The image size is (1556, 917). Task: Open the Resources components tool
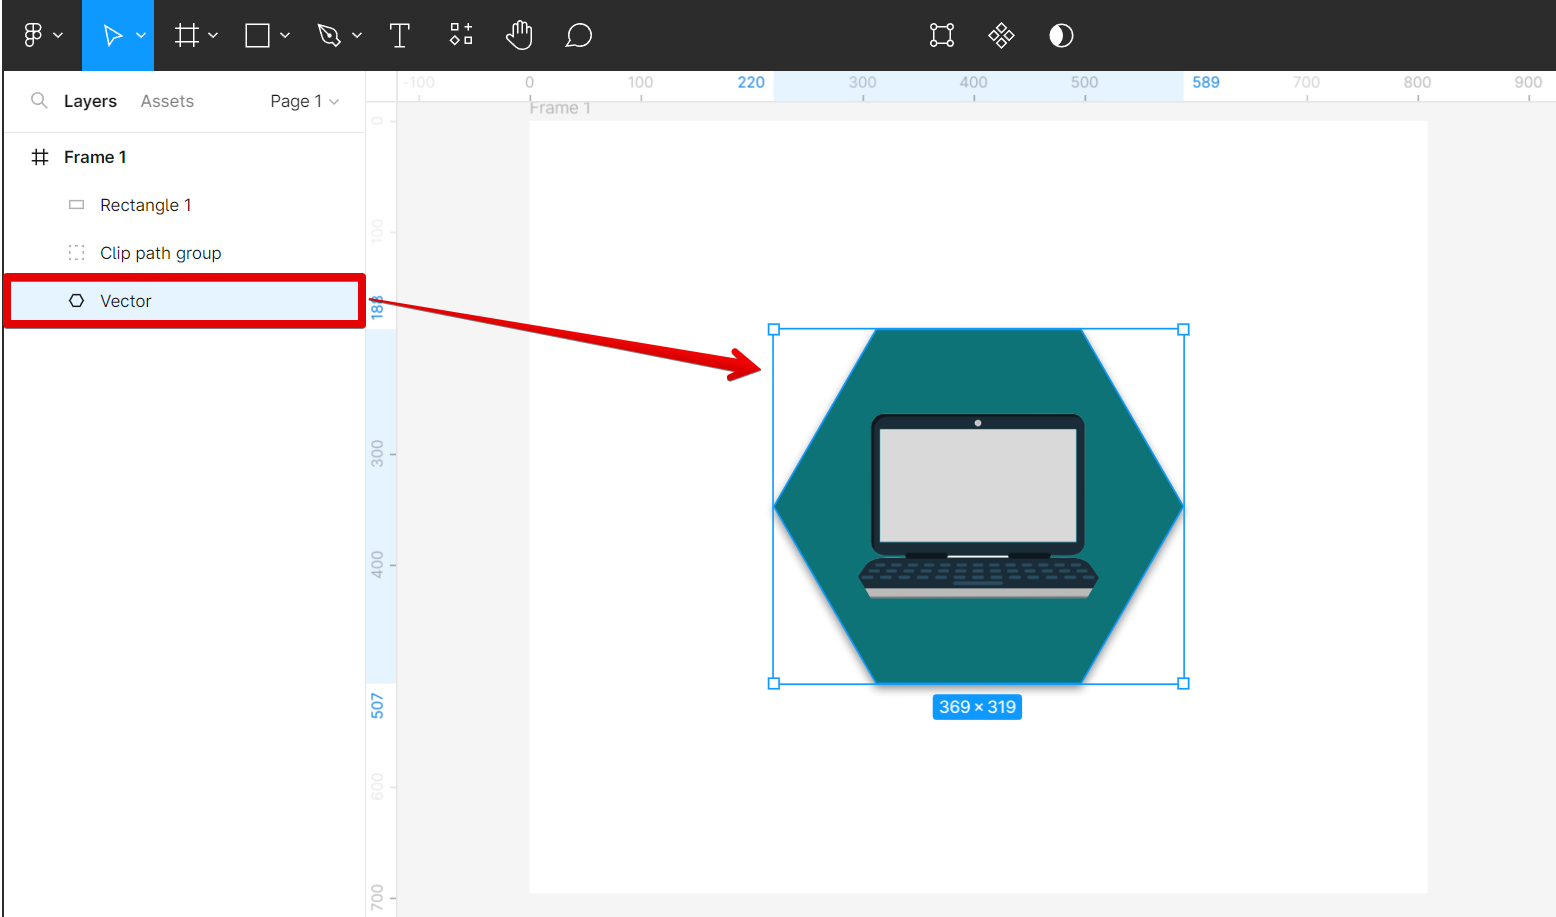point(460,36)
